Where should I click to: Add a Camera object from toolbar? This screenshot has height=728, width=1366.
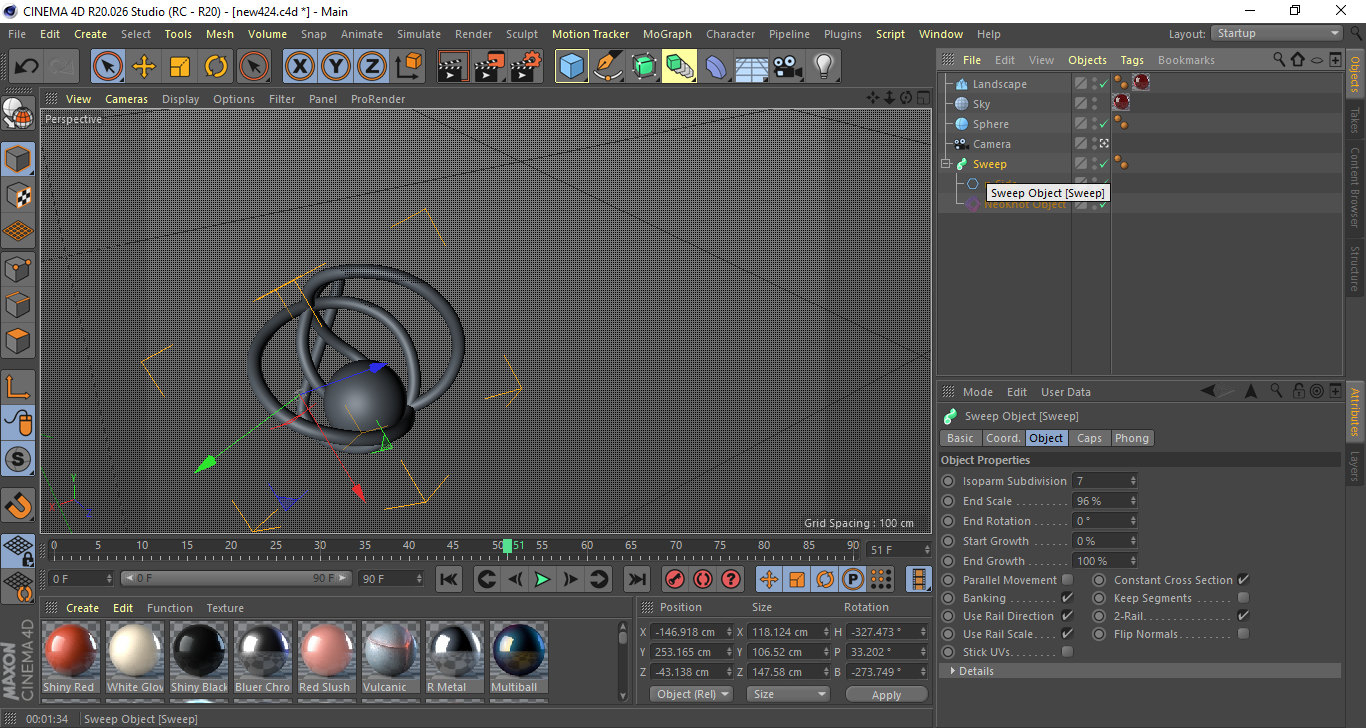[788, 67]
